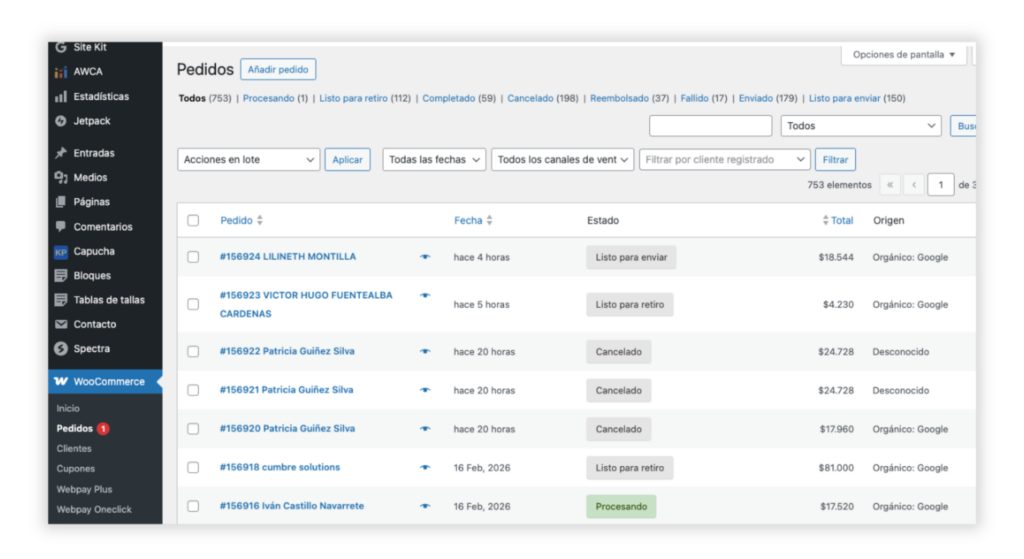Open WooCommerce Clientes submenu item
The image size is (1024, 559).
coord(74,449)
